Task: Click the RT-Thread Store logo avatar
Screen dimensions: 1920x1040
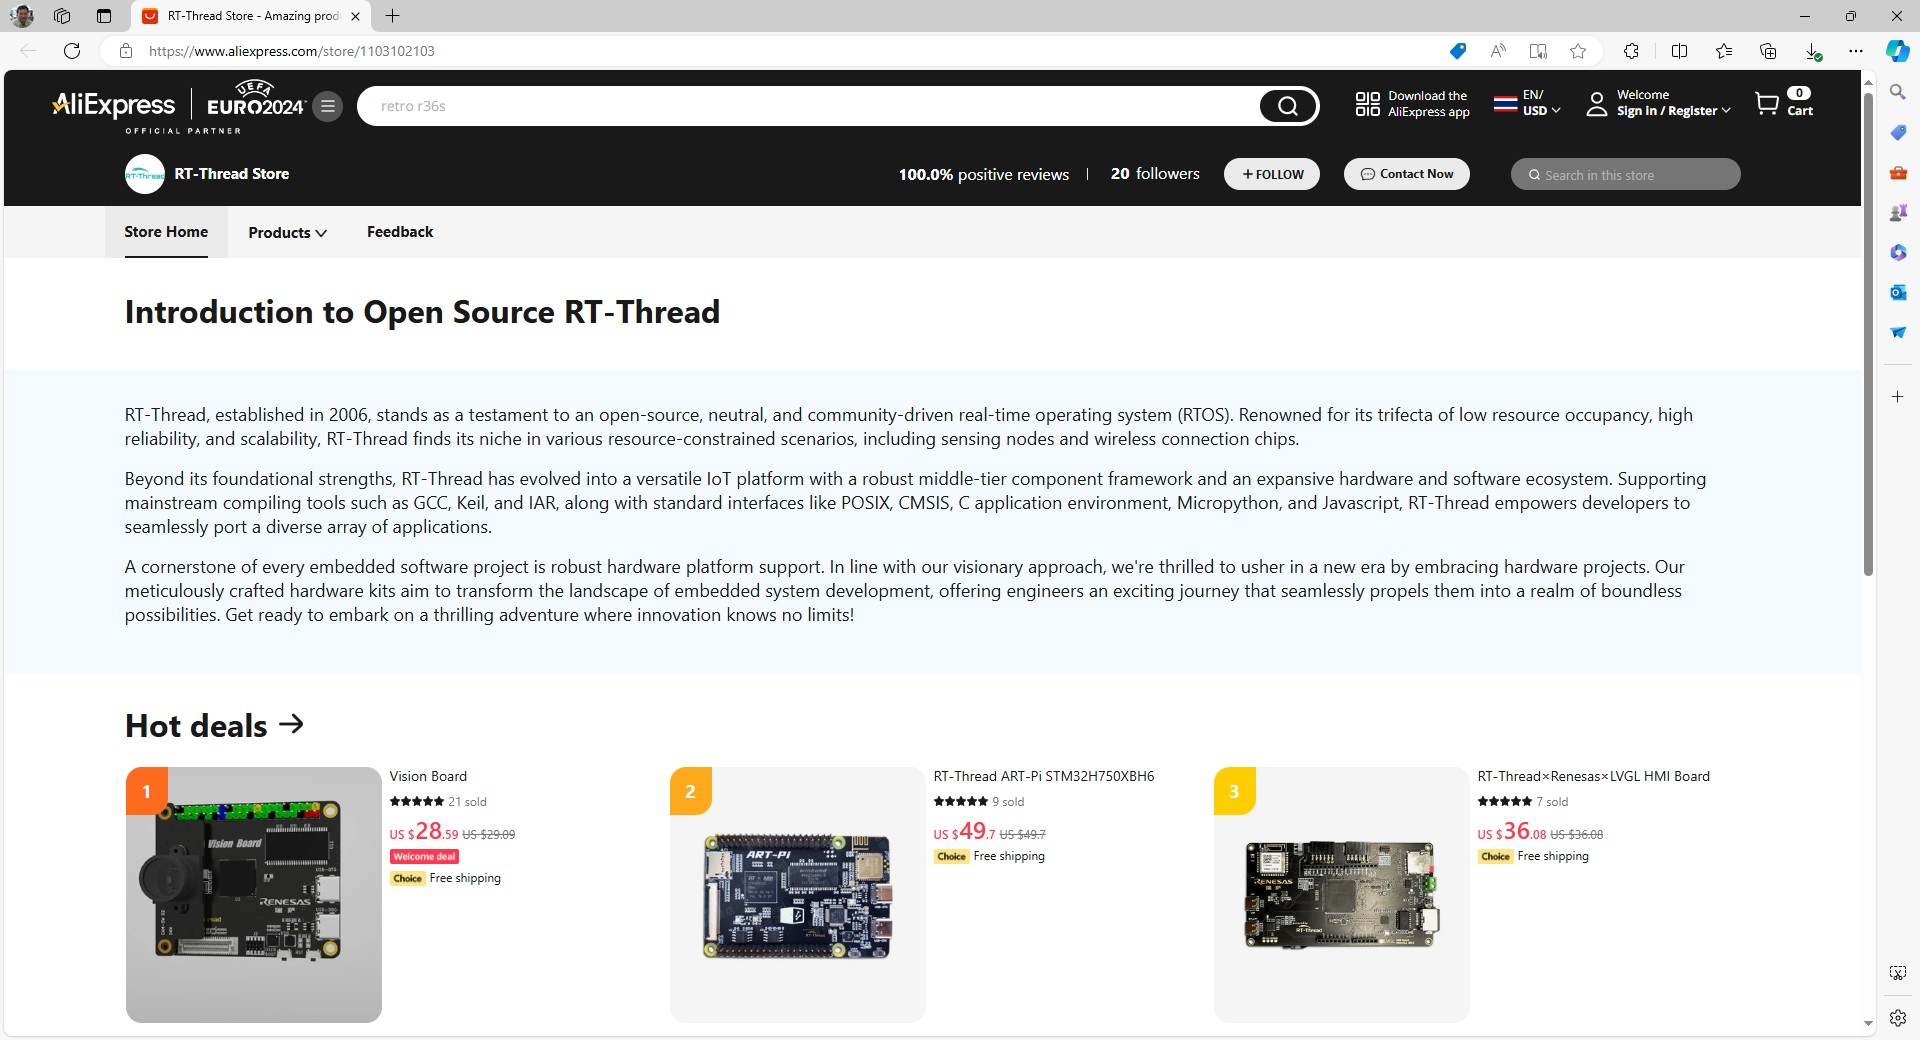Action: click(145, 174)
